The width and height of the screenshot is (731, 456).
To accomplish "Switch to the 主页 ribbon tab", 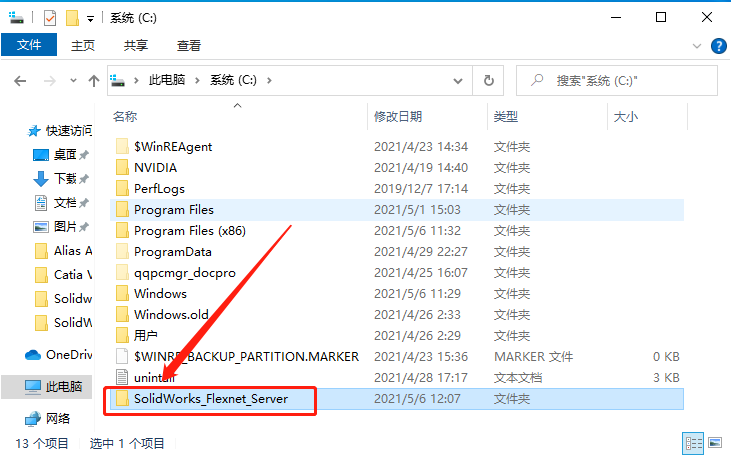I will click(x=83, y=45).
